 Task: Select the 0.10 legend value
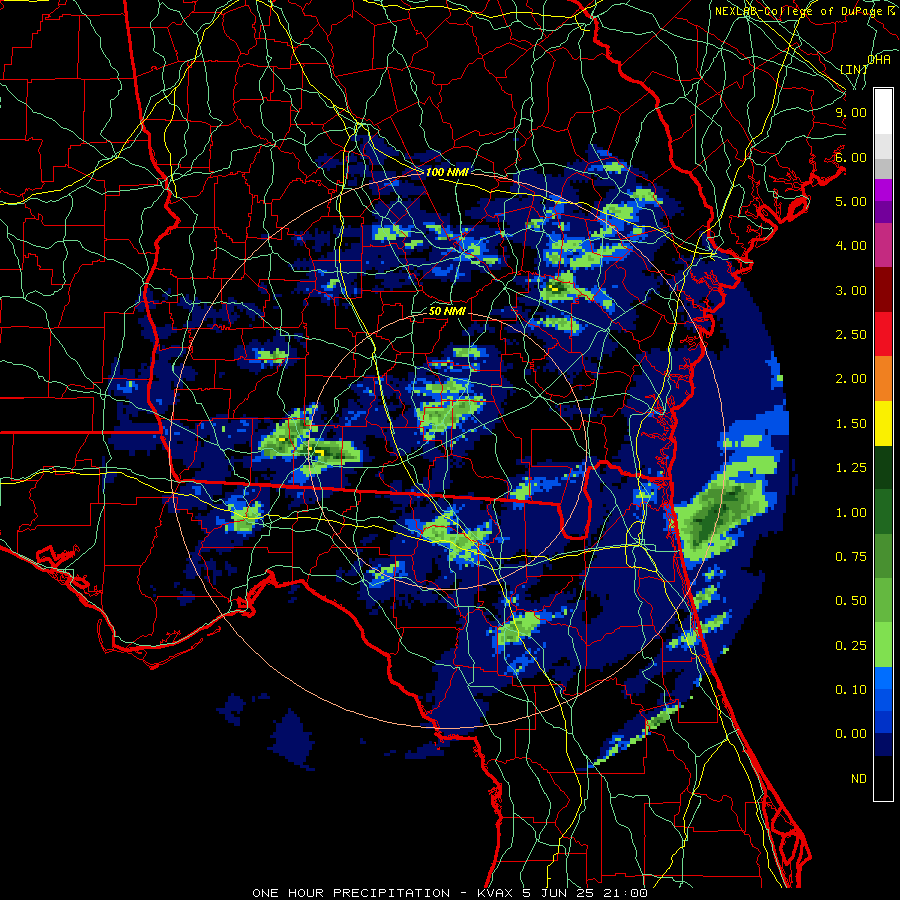click(851, 690)
